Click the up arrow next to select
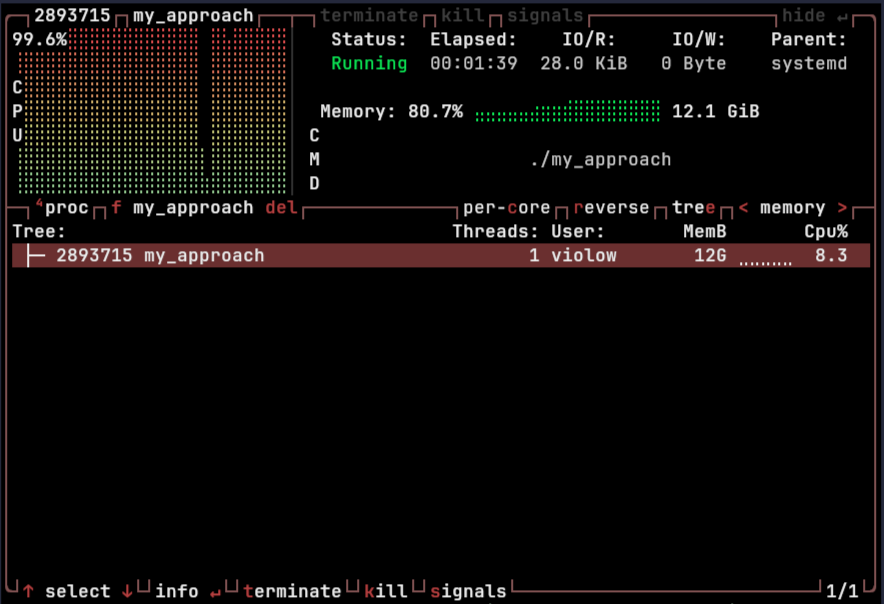This screenshot has height=604, width=884. [x=28, y=591]
